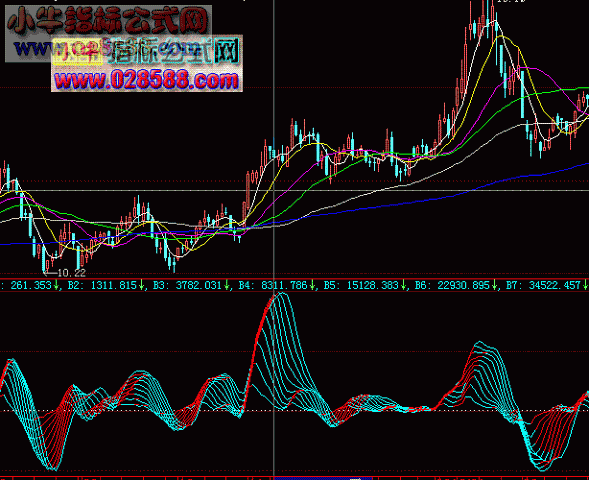
Task: Click the cyan indicator peak at the crosshair
Action: pos(279,295)
